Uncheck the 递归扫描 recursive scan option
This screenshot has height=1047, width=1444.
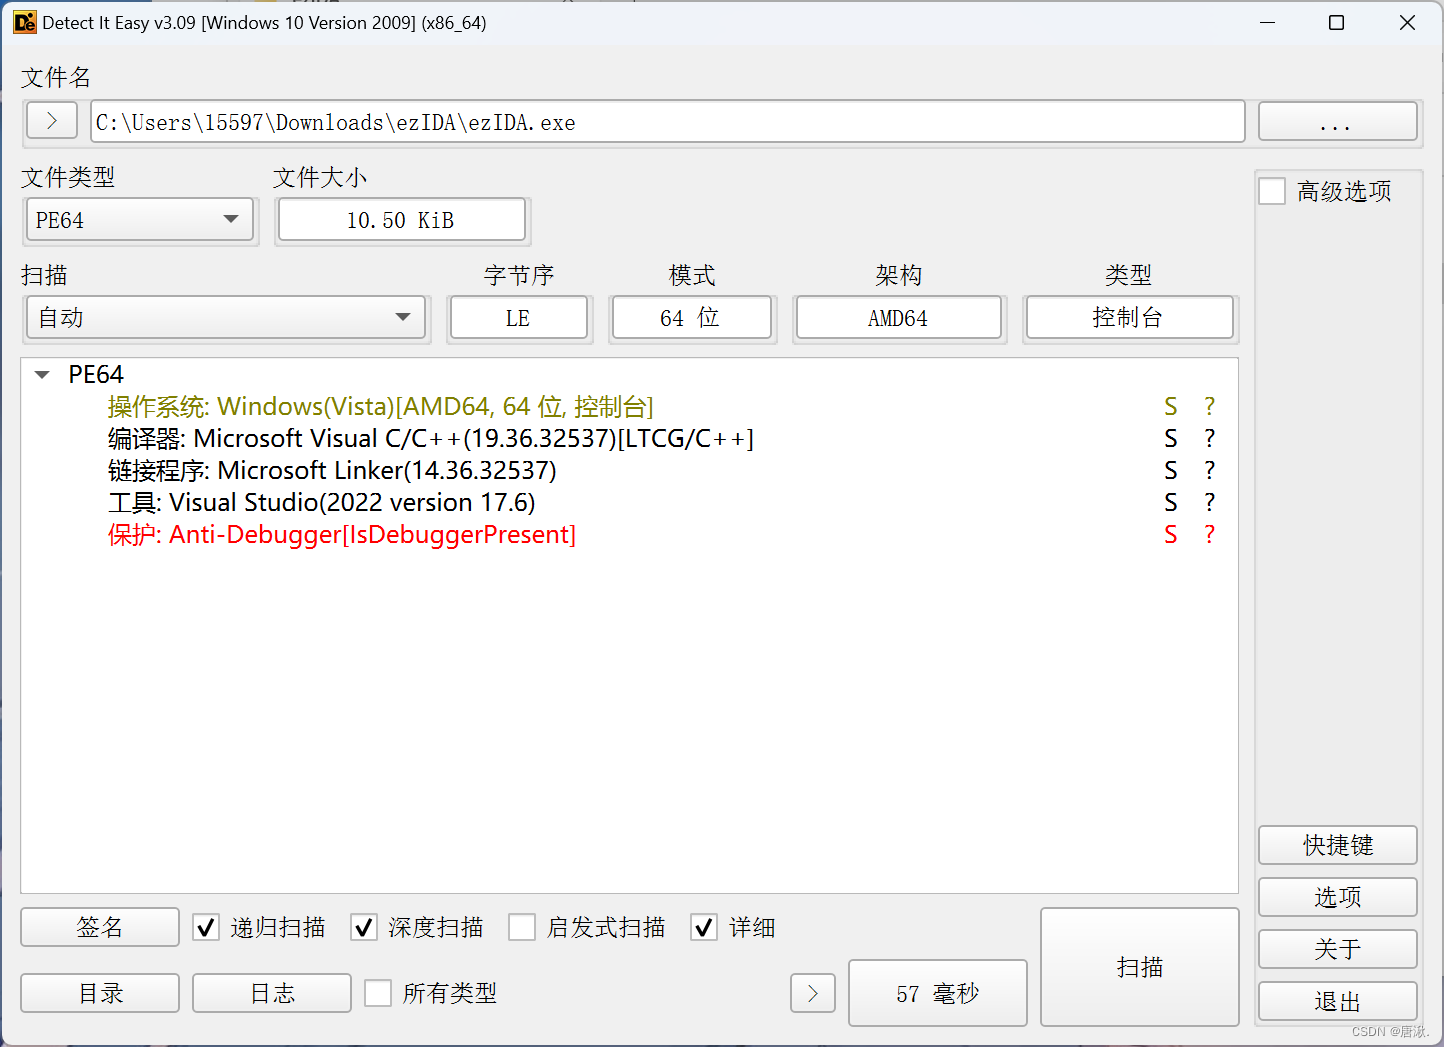tap(205, 927)
